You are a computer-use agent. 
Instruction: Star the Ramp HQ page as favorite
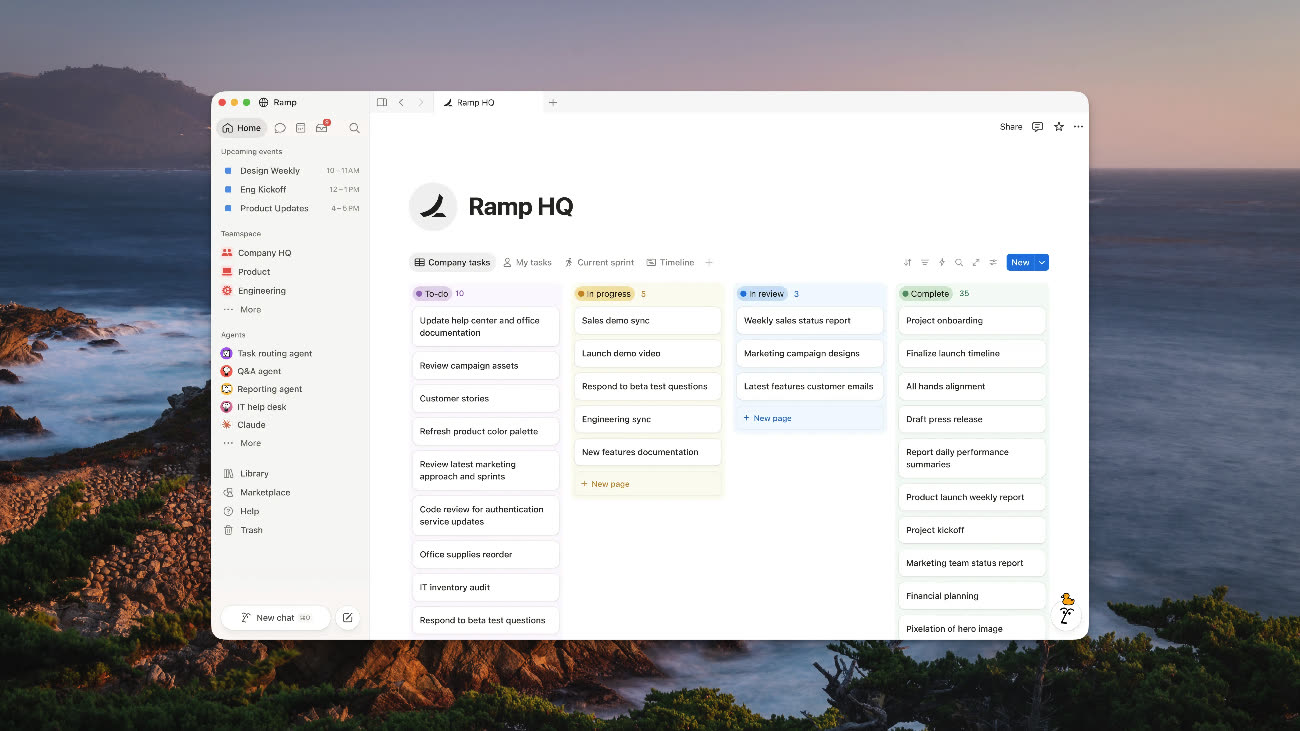1059,127
